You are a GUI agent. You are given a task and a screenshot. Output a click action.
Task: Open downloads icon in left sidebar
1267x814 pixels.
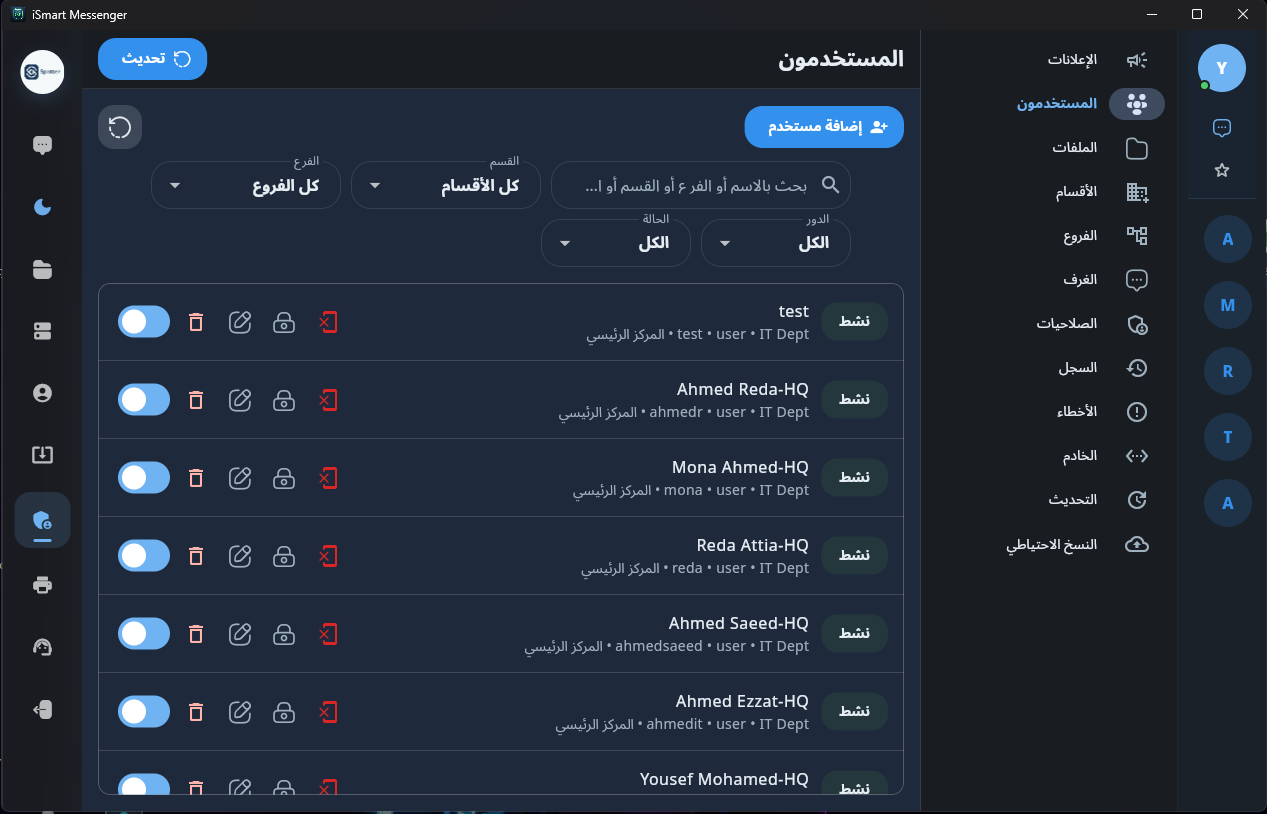point(42,455)
